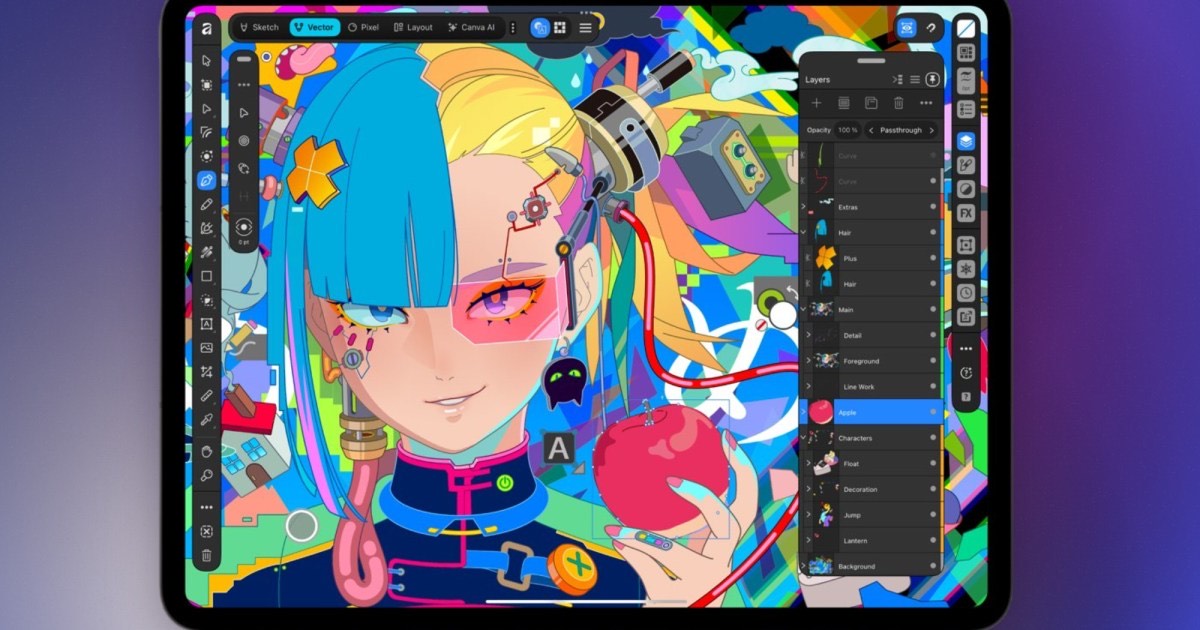The width and height of the screenshot is (1200, 630).
Task: Toggle visibility dot of Line Work layer
Action: pos(933,387)
